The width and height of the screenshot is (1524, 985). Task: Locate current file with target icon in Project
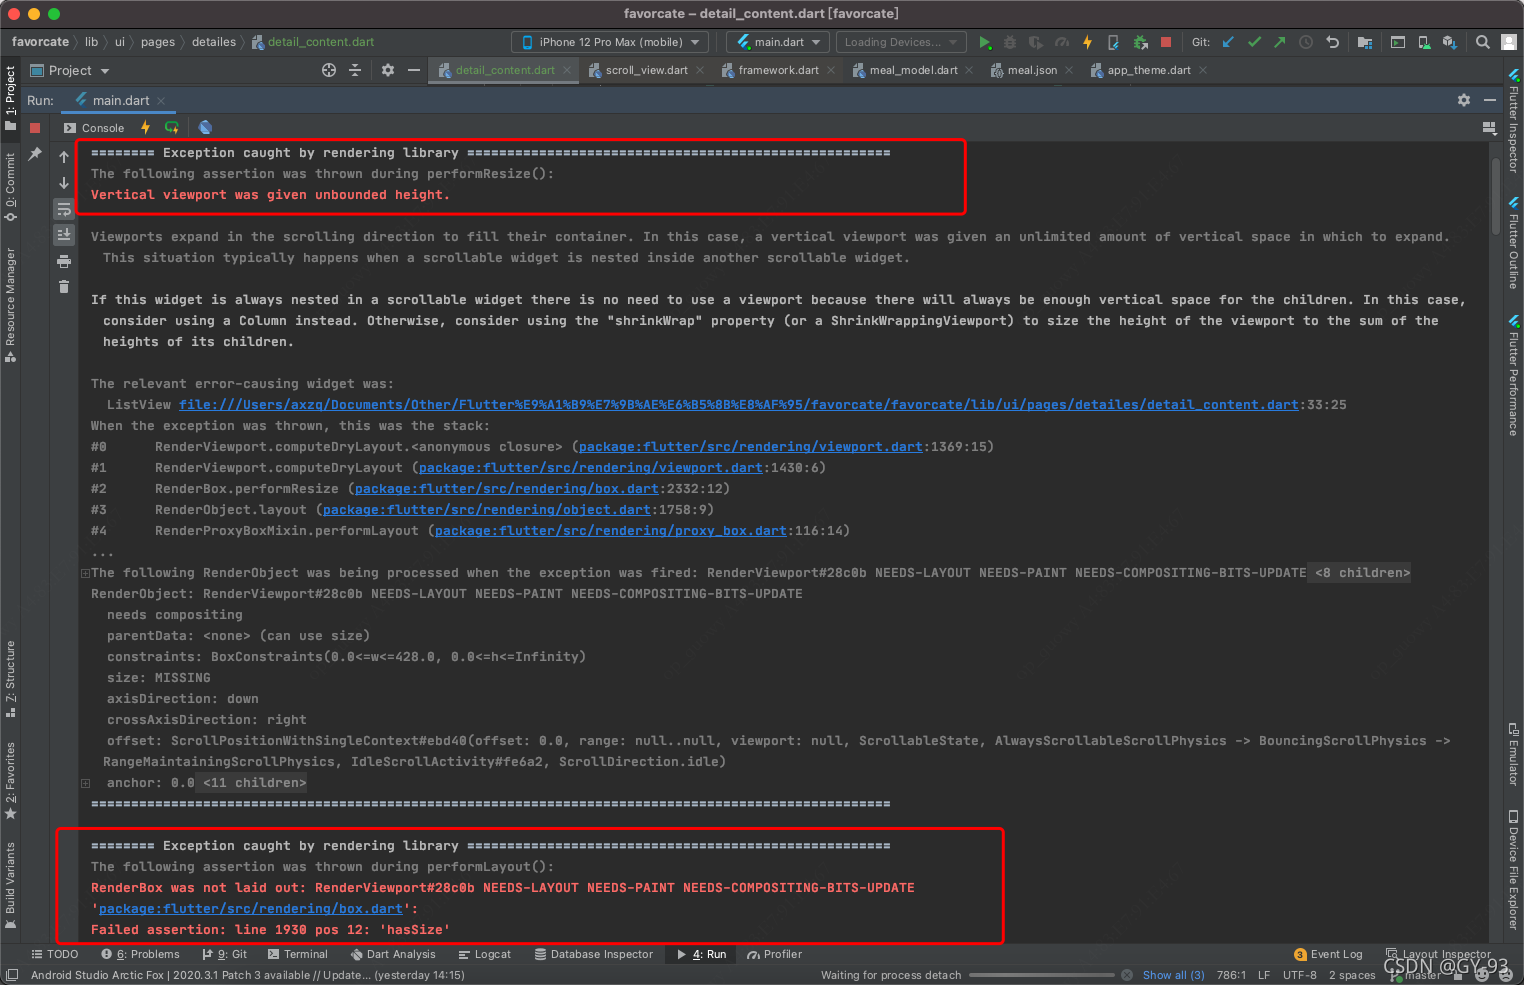(x=329, y=70)
